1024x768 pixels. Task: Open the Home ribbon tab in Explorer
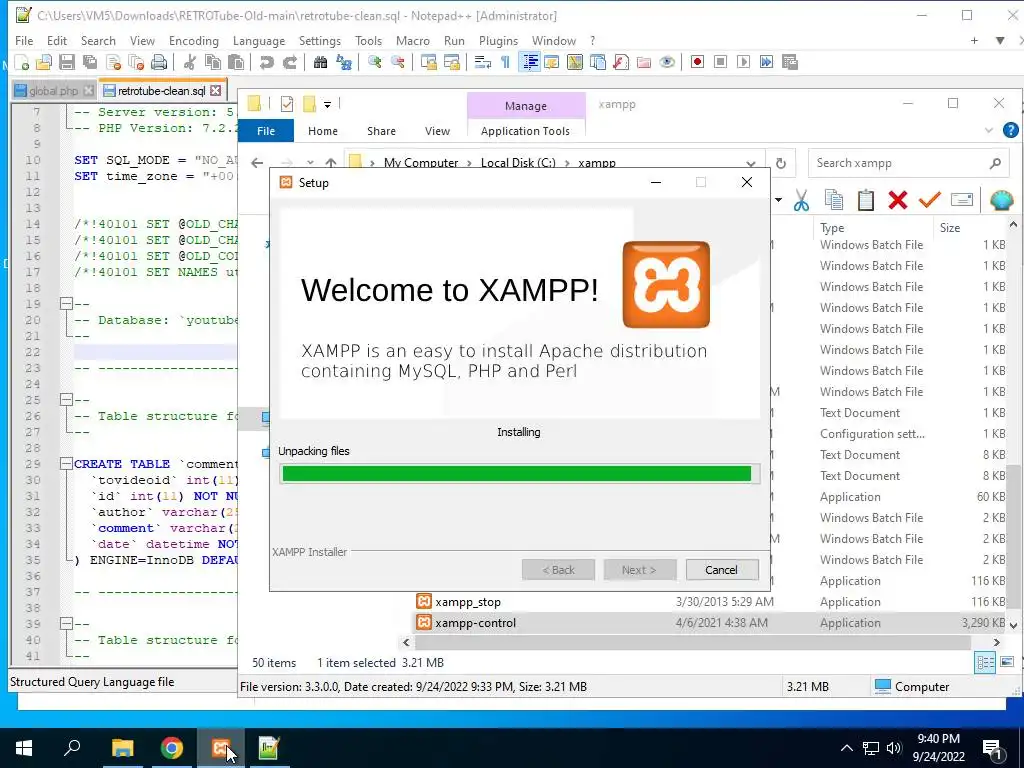pos(323,131)
